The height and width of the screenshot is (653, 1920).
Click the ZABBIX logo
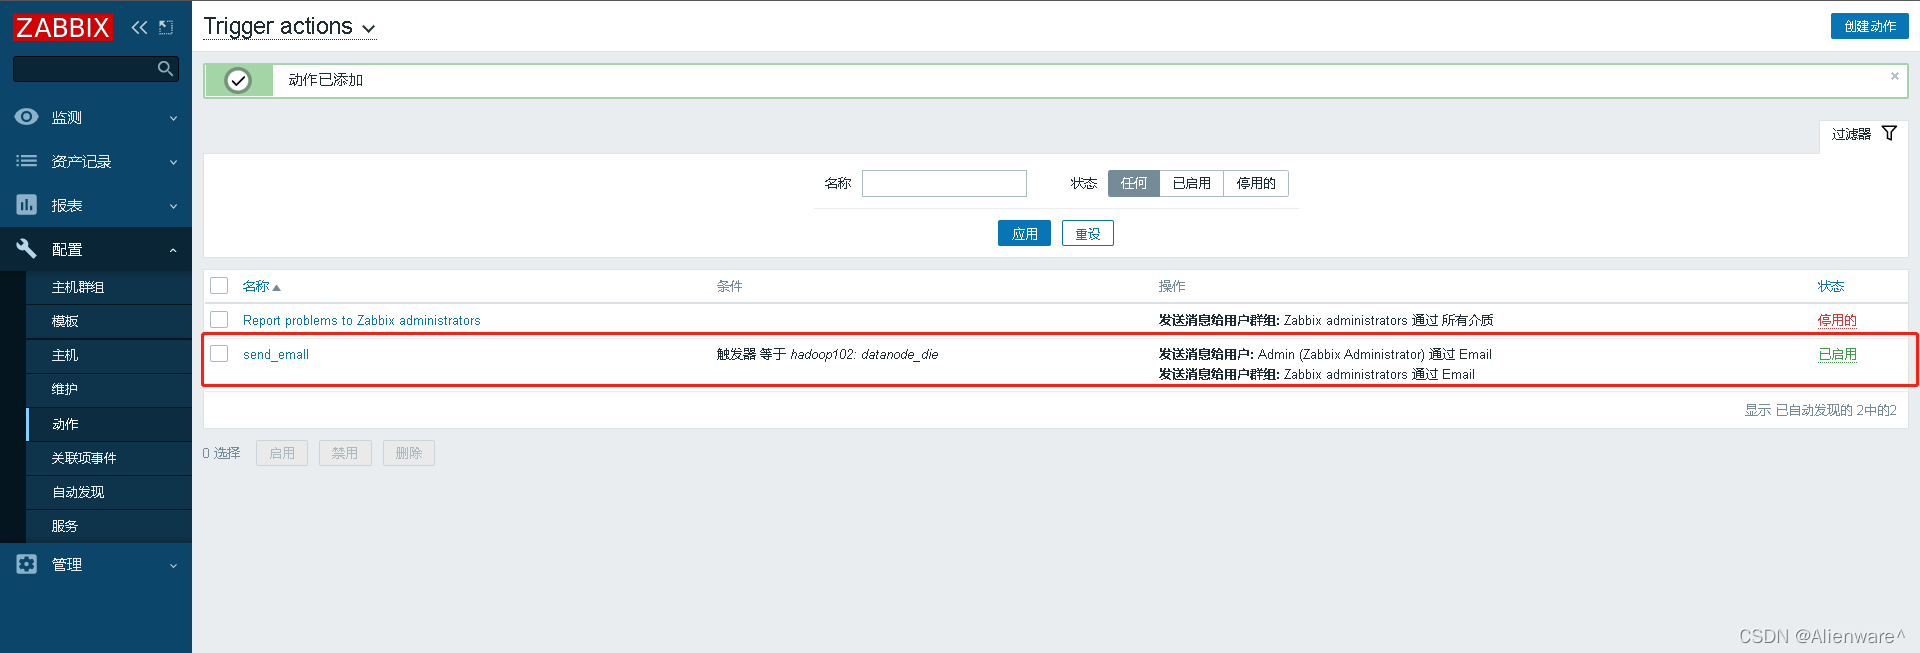(62, 27)
